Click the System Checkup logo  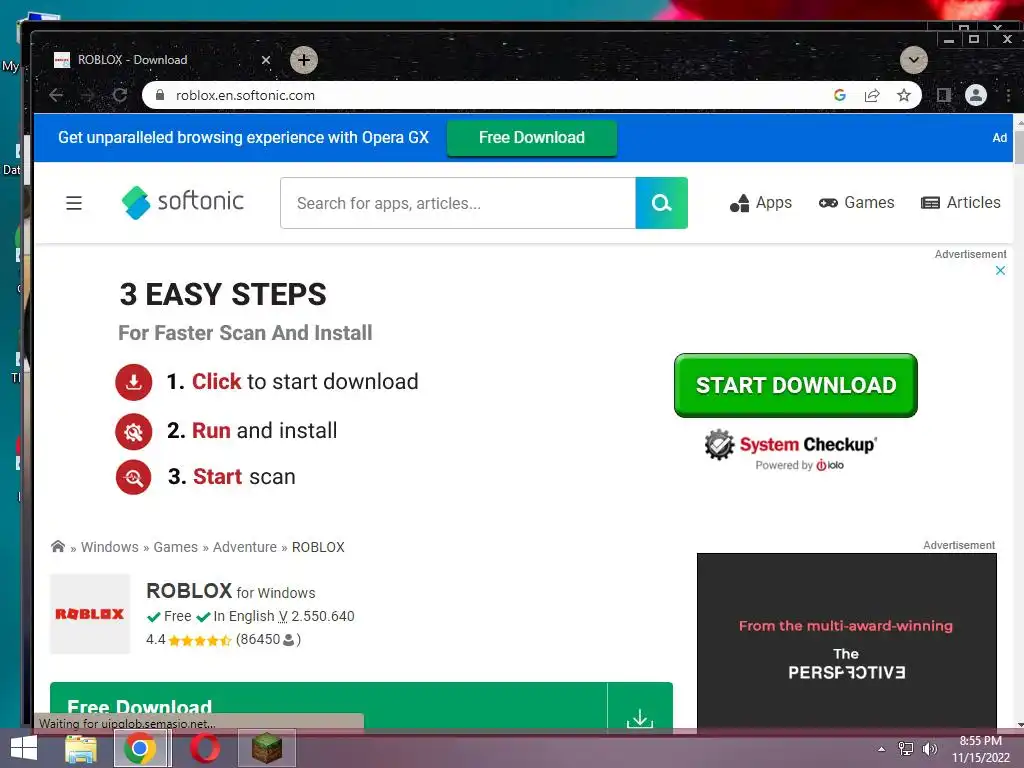pos(791,450)
